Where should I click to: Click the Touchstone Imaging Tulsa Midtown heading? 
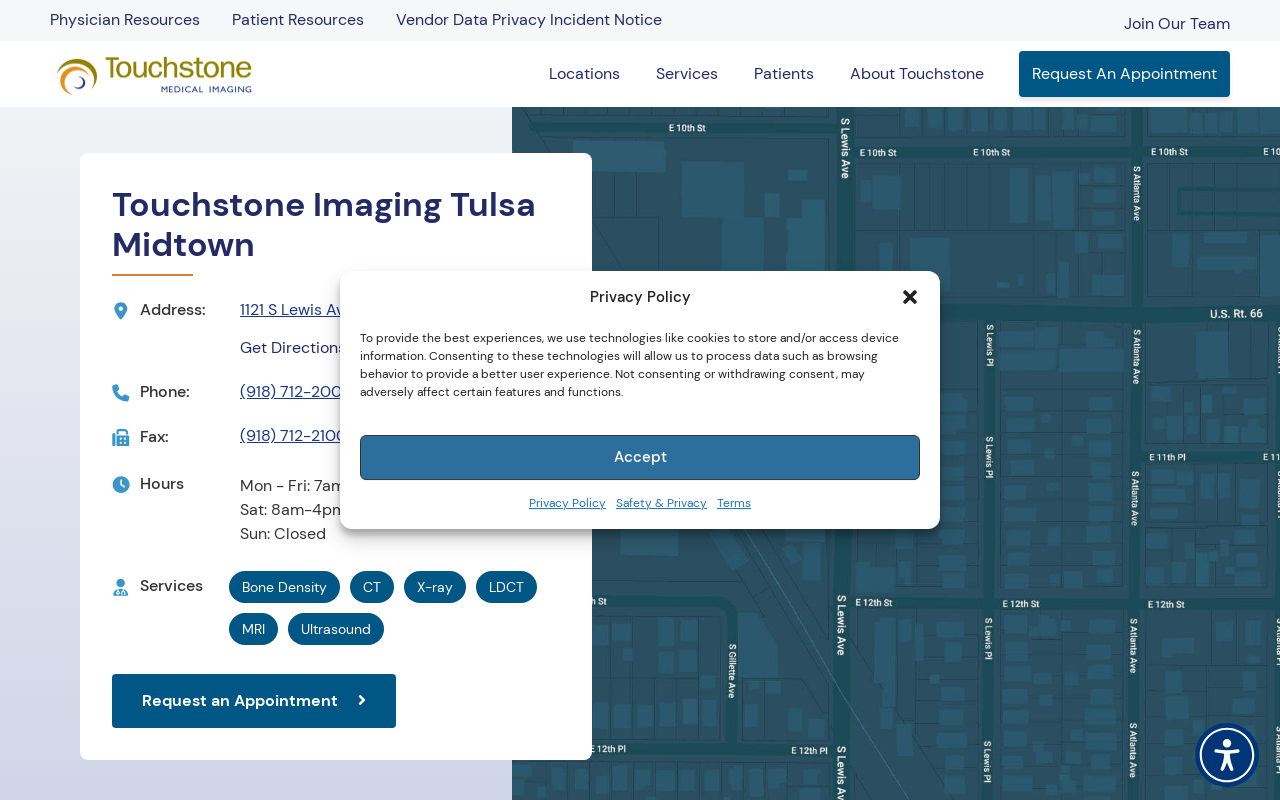tap(324, 225)
